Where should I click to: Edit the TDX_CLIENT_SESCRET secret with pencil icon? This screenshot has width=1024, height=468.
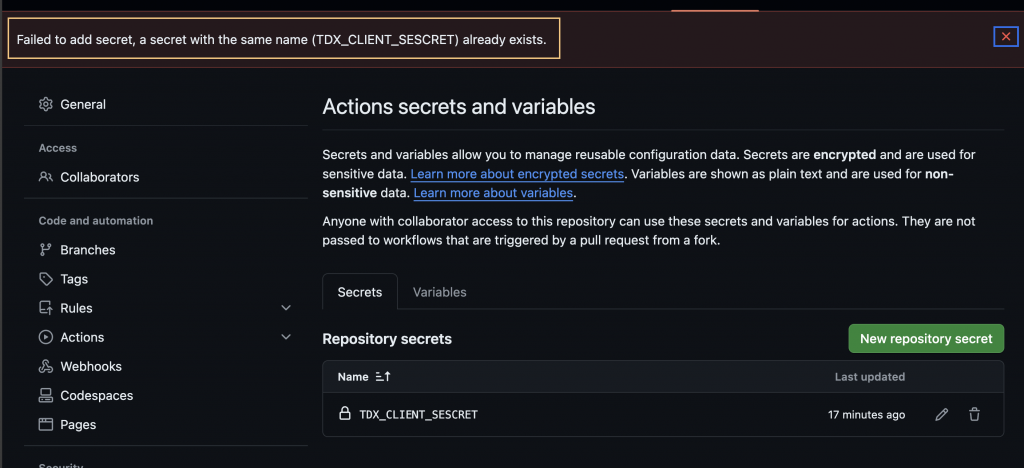point(941,414)
